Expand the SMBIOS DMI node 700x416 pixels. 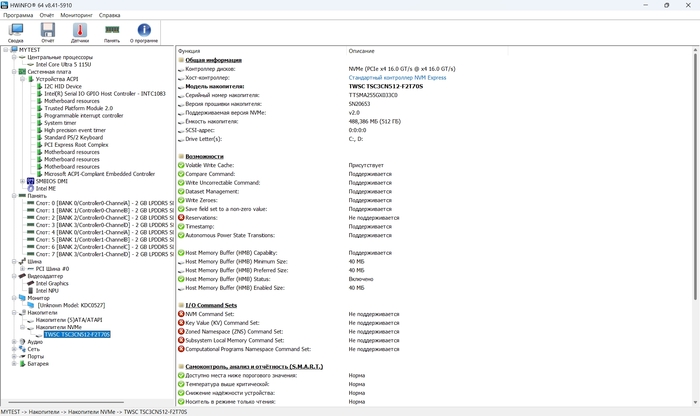pos(23,181)
